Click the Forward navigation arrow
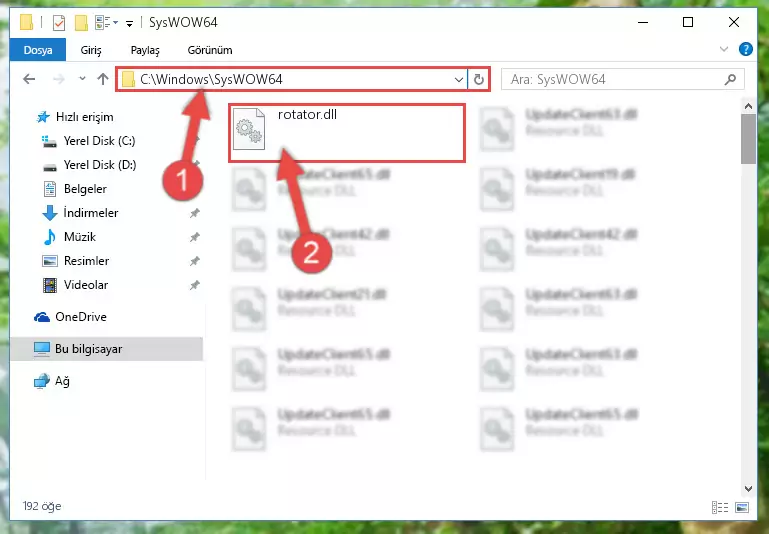Screen dimensions: 769x534 pos(58,79)
